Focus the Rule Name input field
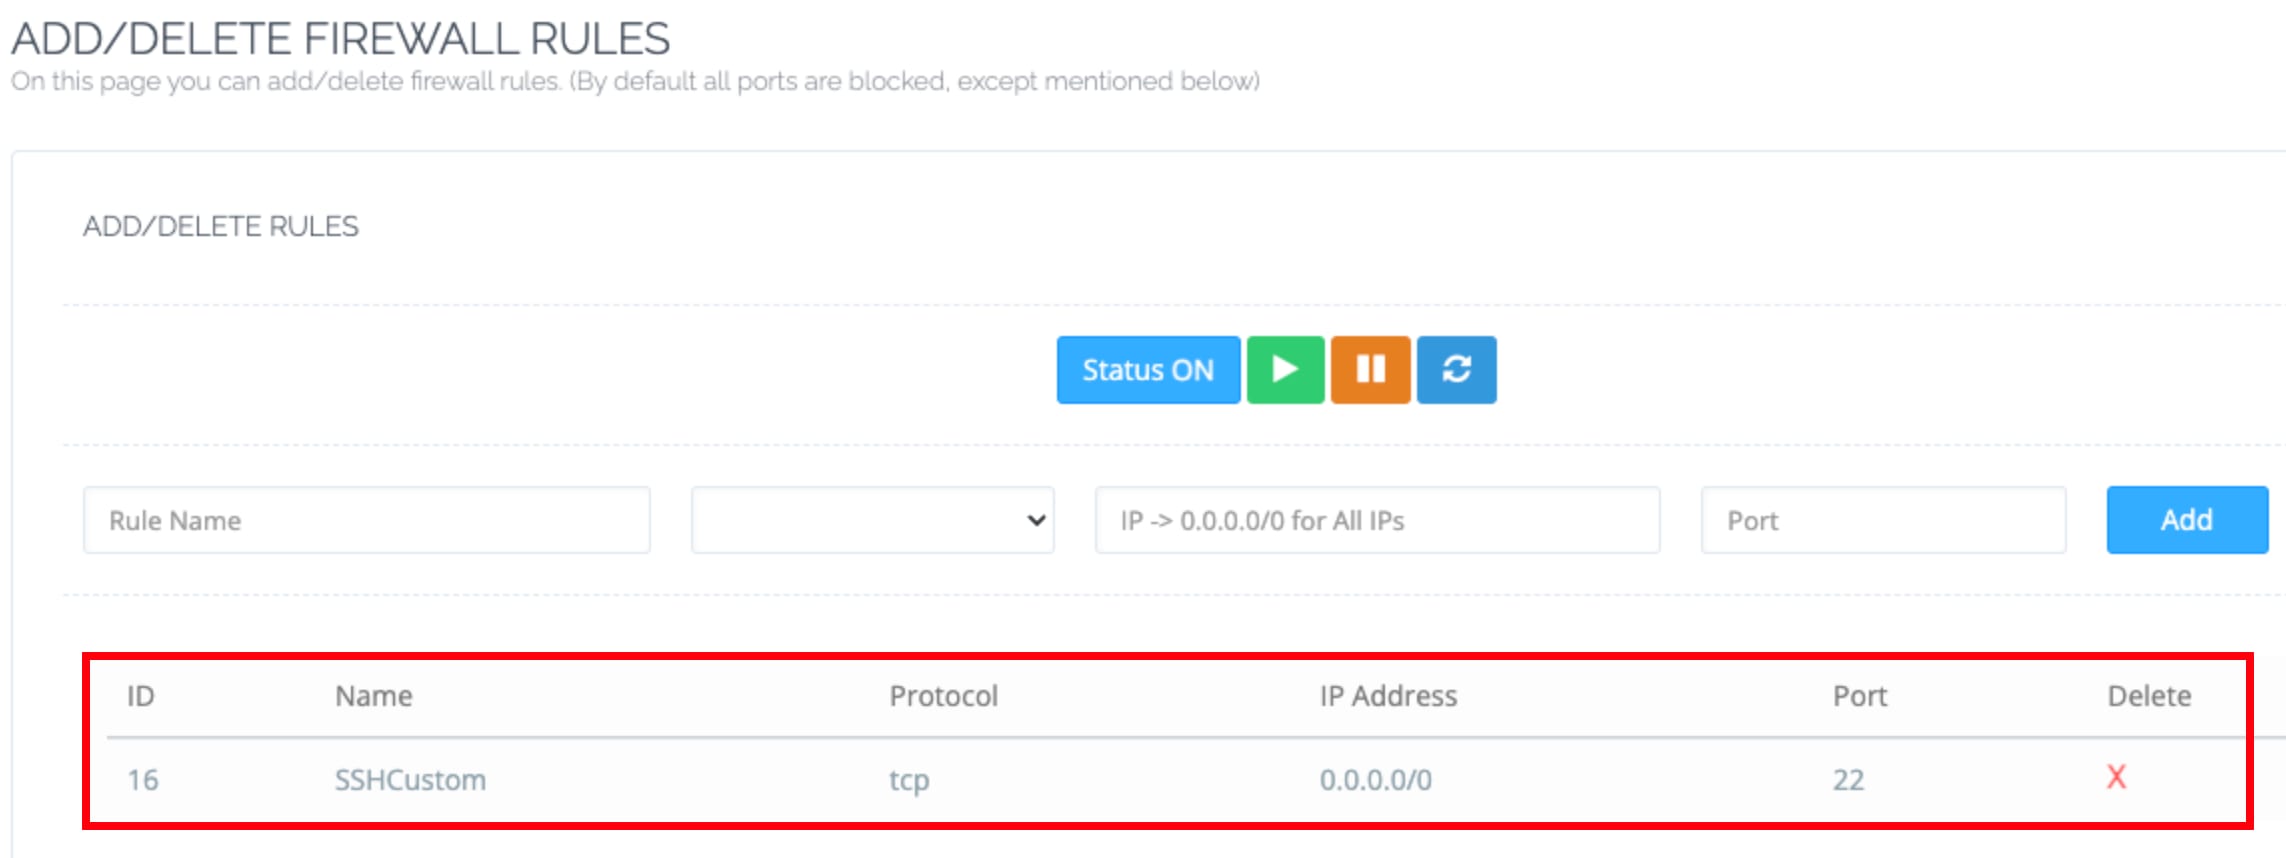The image size is (2286, 858). click(x=366, y=520)
